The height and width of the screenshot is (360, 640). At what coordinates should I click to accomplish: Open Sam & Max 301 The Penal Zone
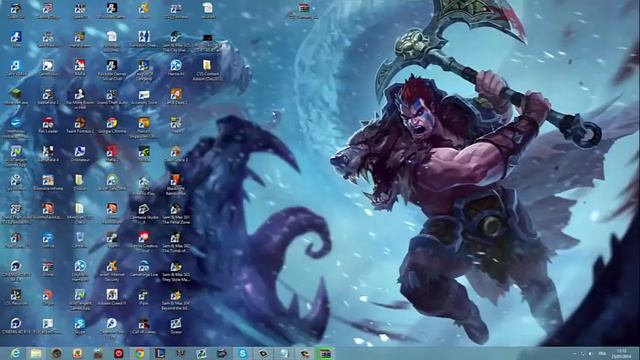tap(176, 213)
